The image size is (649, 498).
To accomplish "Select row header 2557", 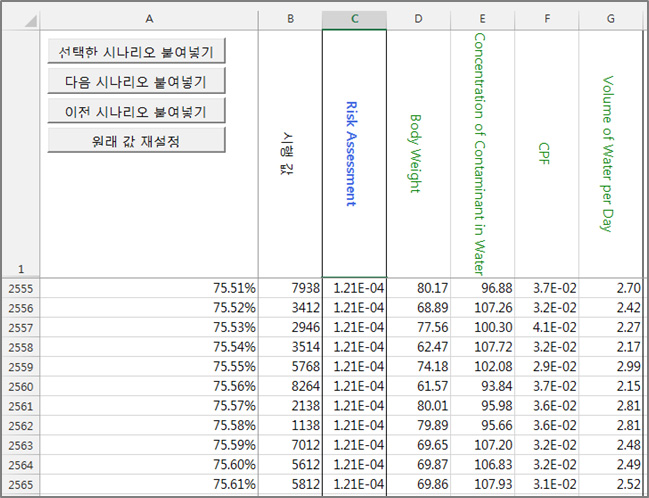I will [21, 327].
